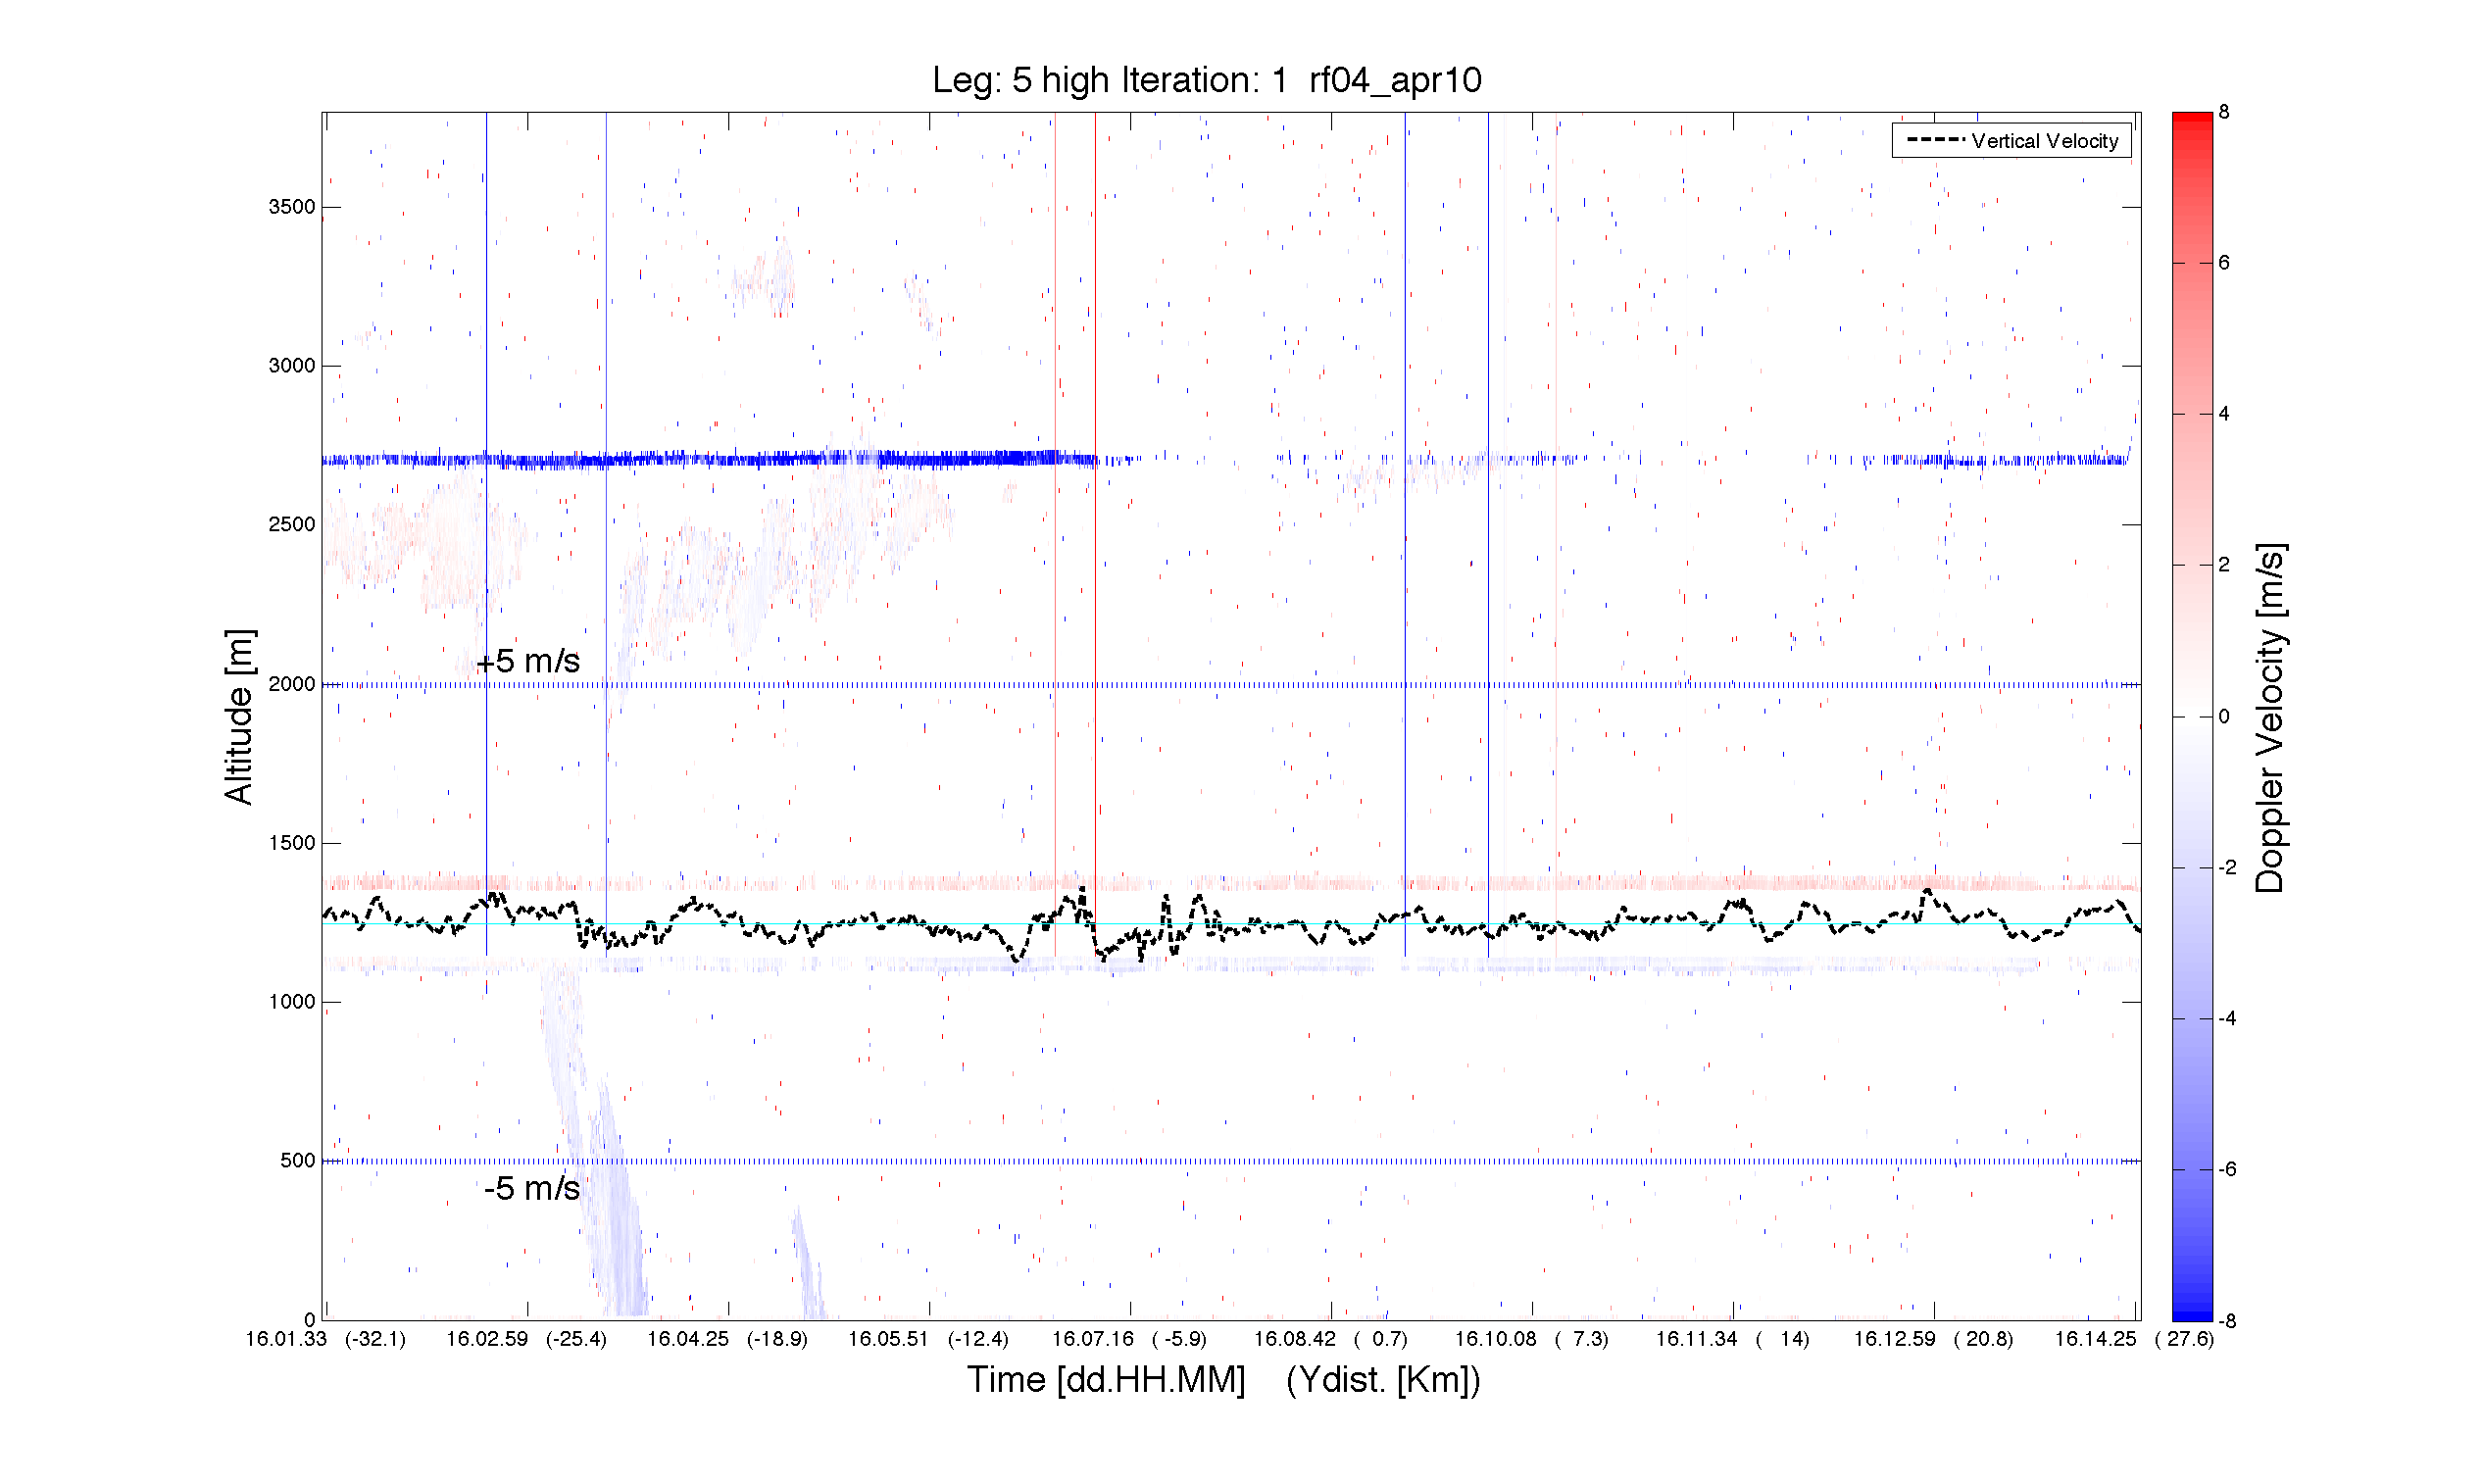Click the 'Altitude [m]' y-axis label
Viewport: 2483px width, 1484px height.
tap(239, 717)
